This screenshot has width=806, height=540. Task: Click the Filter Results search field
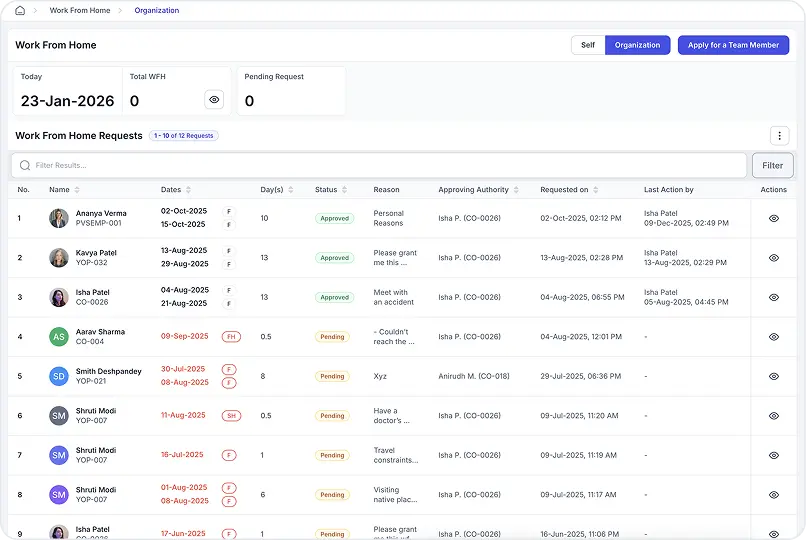[x=380, y=166]
